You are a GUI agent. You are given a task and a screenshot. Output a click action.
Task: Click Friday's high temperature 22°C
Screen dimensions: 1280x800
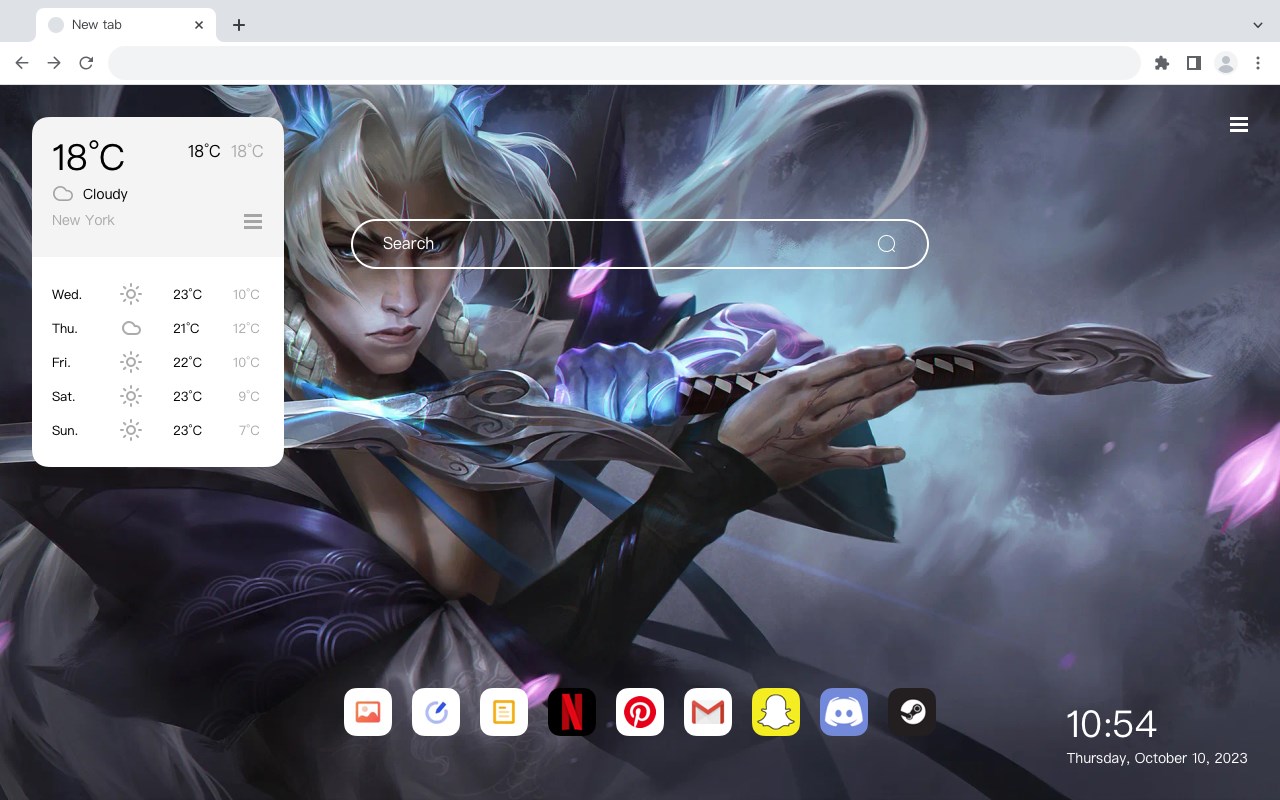click(x=187, y=362)
